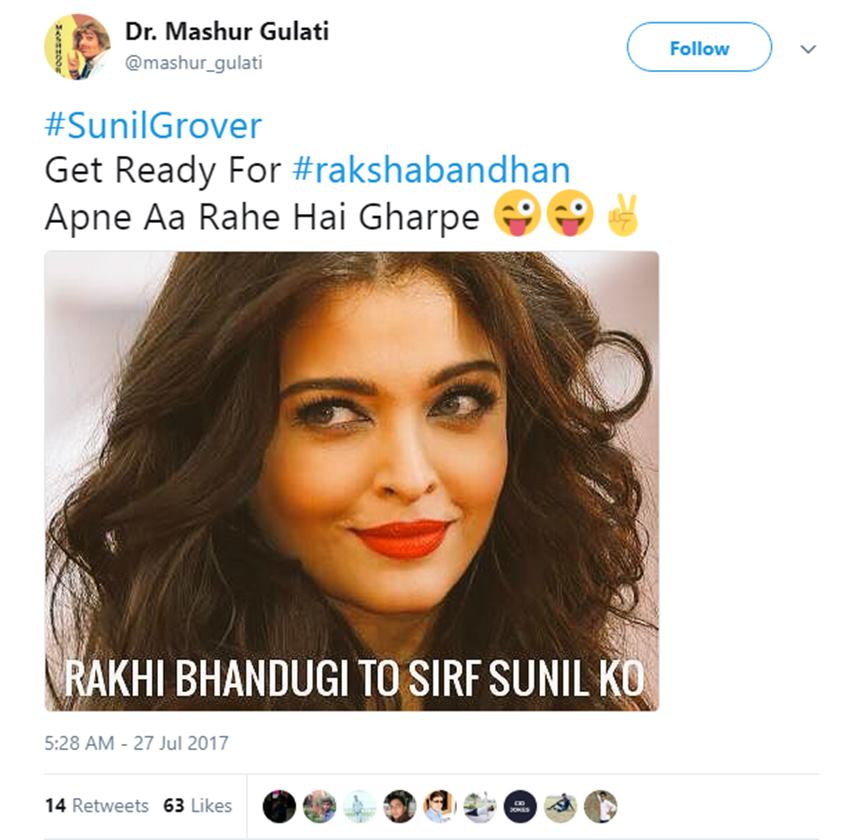Open the second liker avatar's profile

[x=320, y=806]
